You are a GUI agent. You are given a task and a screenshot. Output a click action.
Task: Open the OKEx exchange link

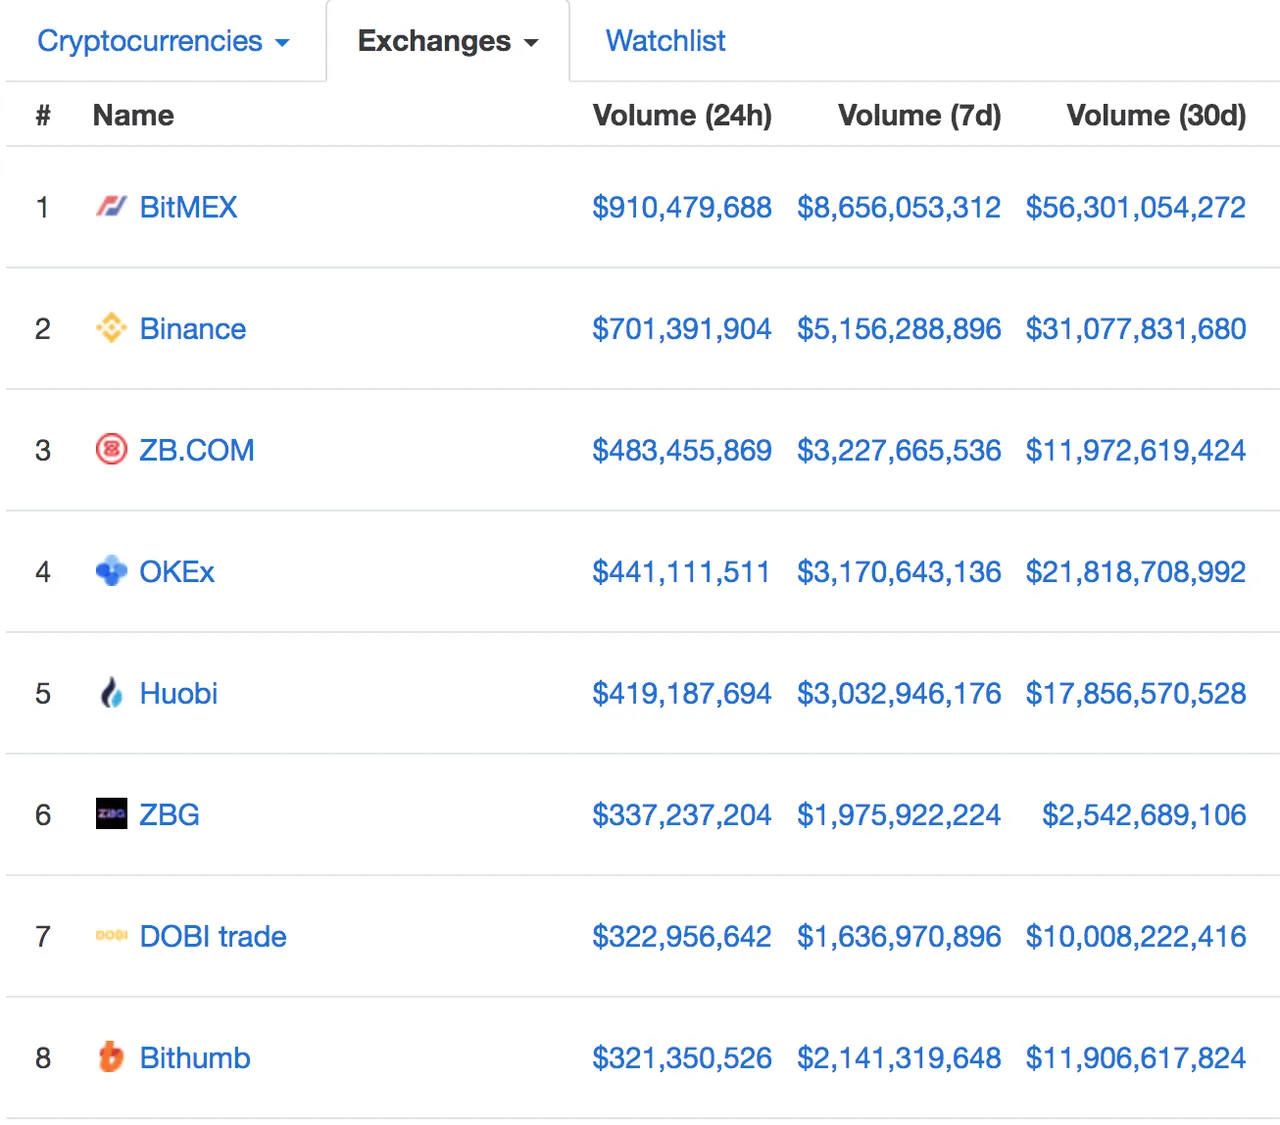[177, 571]
